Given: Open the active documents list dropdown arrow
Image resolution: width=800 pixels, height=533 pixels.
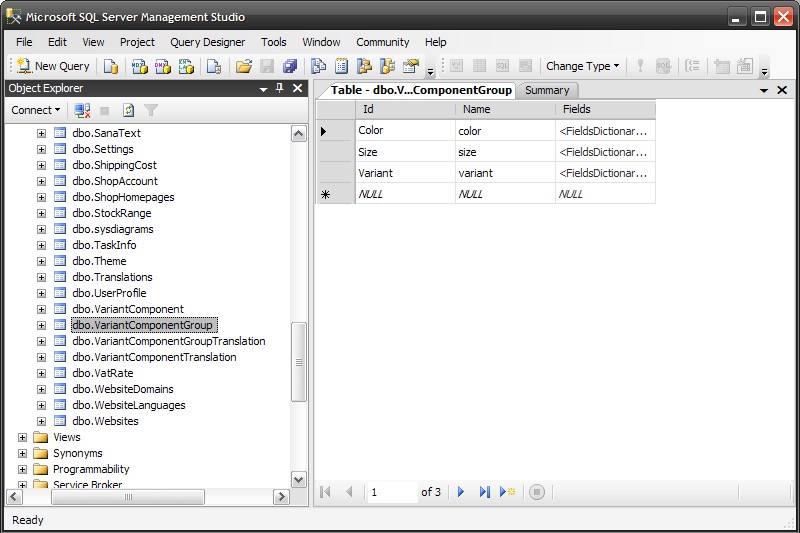Looking at the screenshot, I should (764, 91).
